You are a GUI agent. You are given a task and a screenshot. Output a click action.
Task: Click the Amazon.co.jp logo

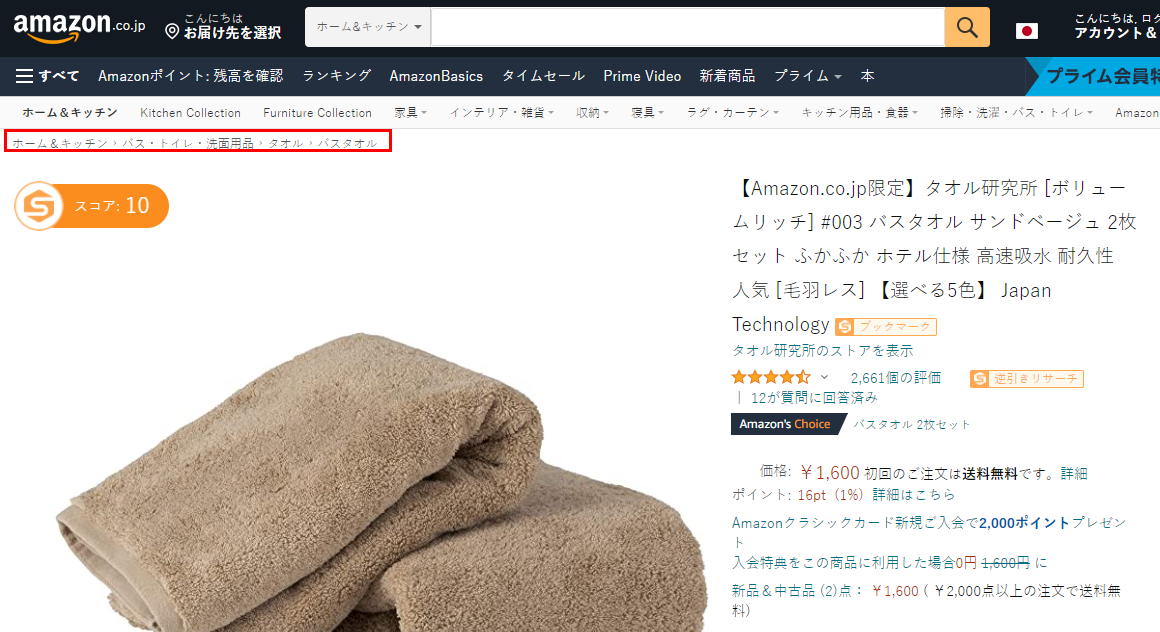click(x=79, y=28)
